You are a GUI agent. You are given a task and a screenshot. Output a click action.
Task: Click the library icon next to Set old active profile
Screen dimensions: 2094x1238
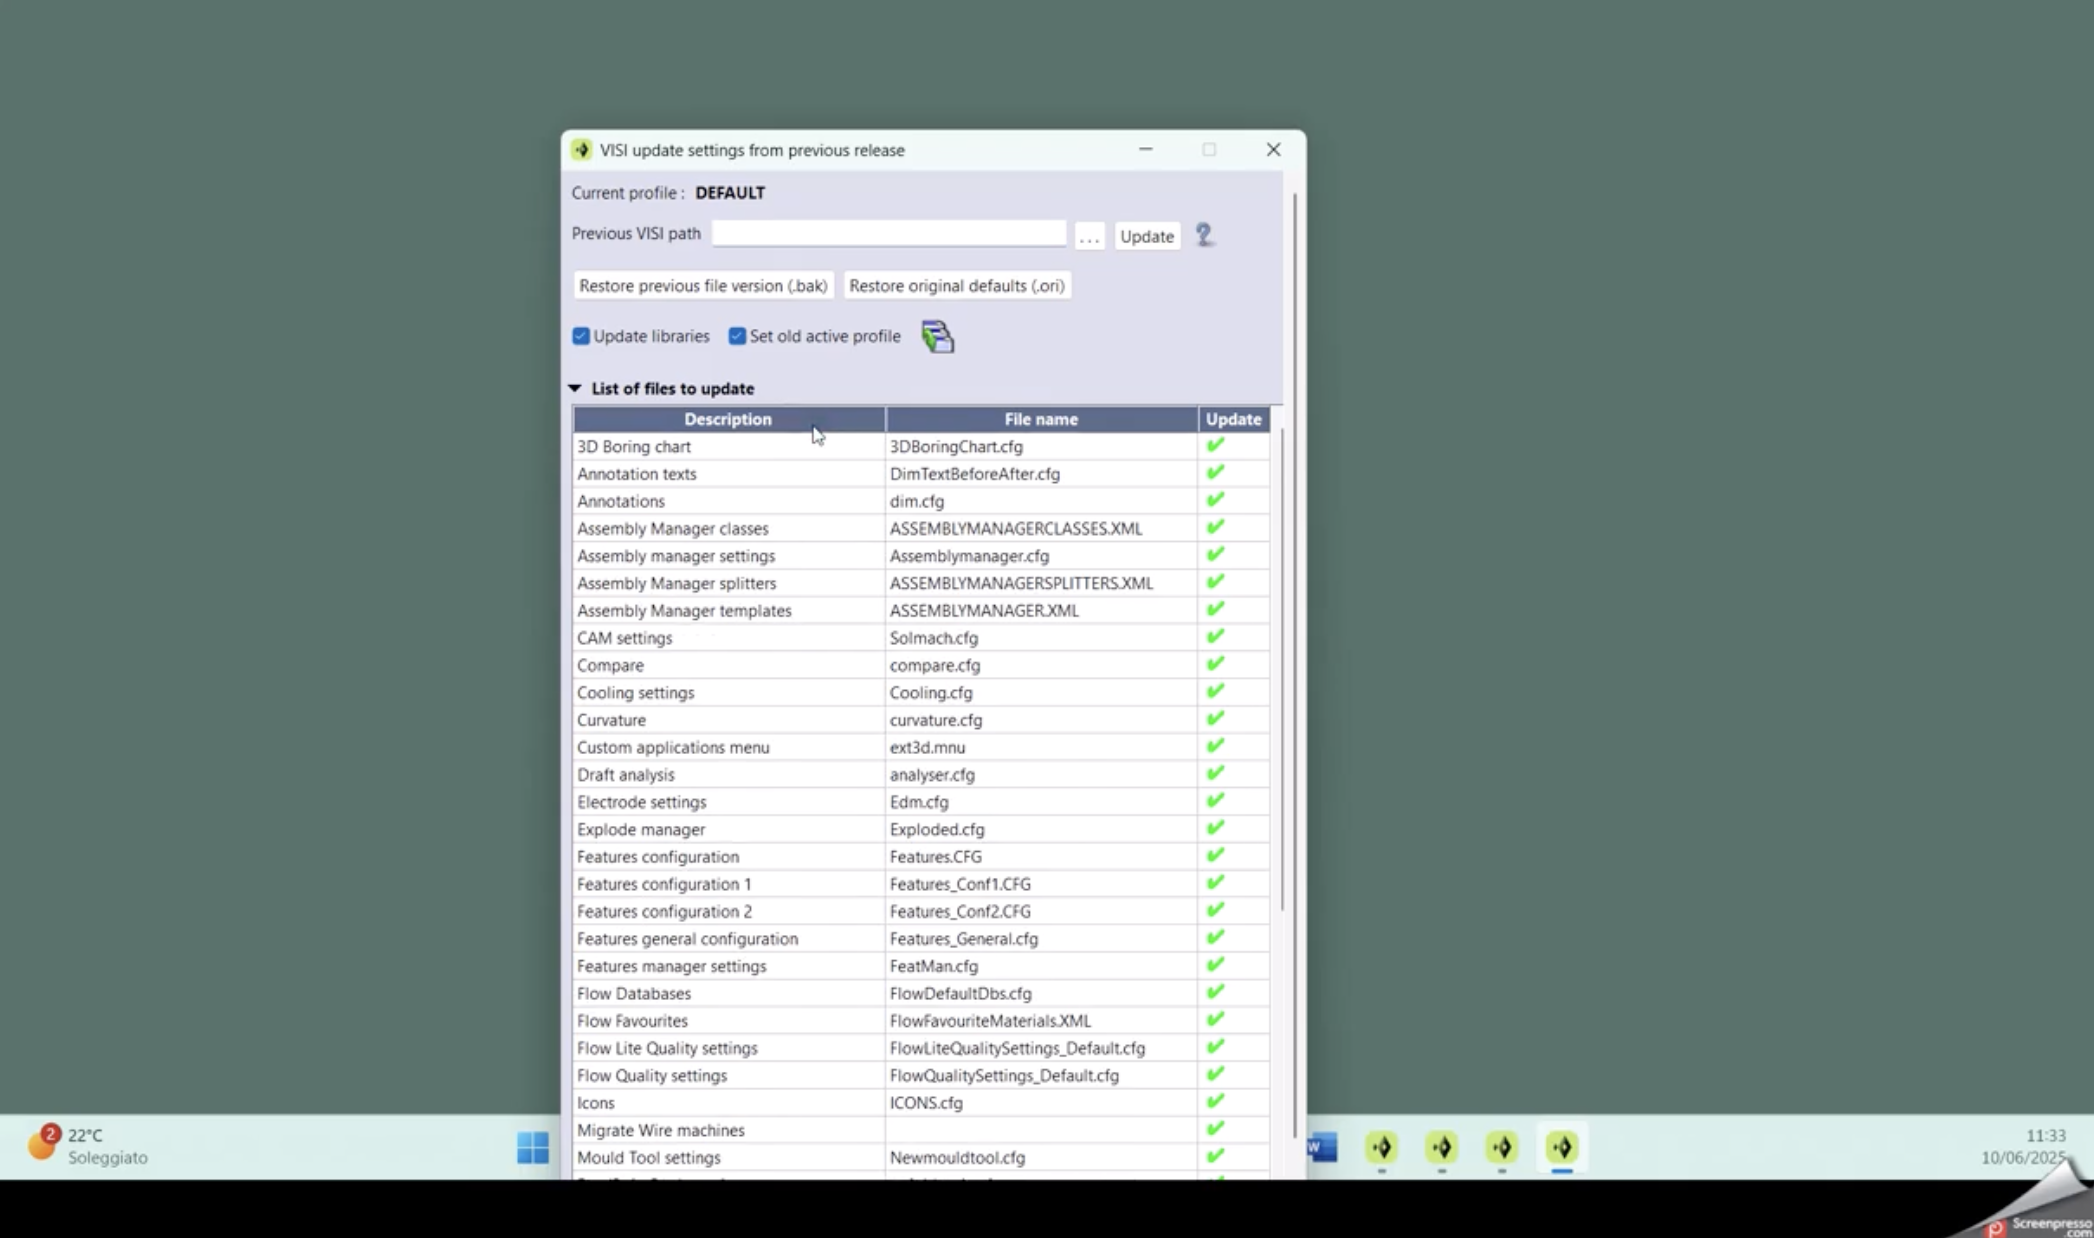tap(937, 337)
